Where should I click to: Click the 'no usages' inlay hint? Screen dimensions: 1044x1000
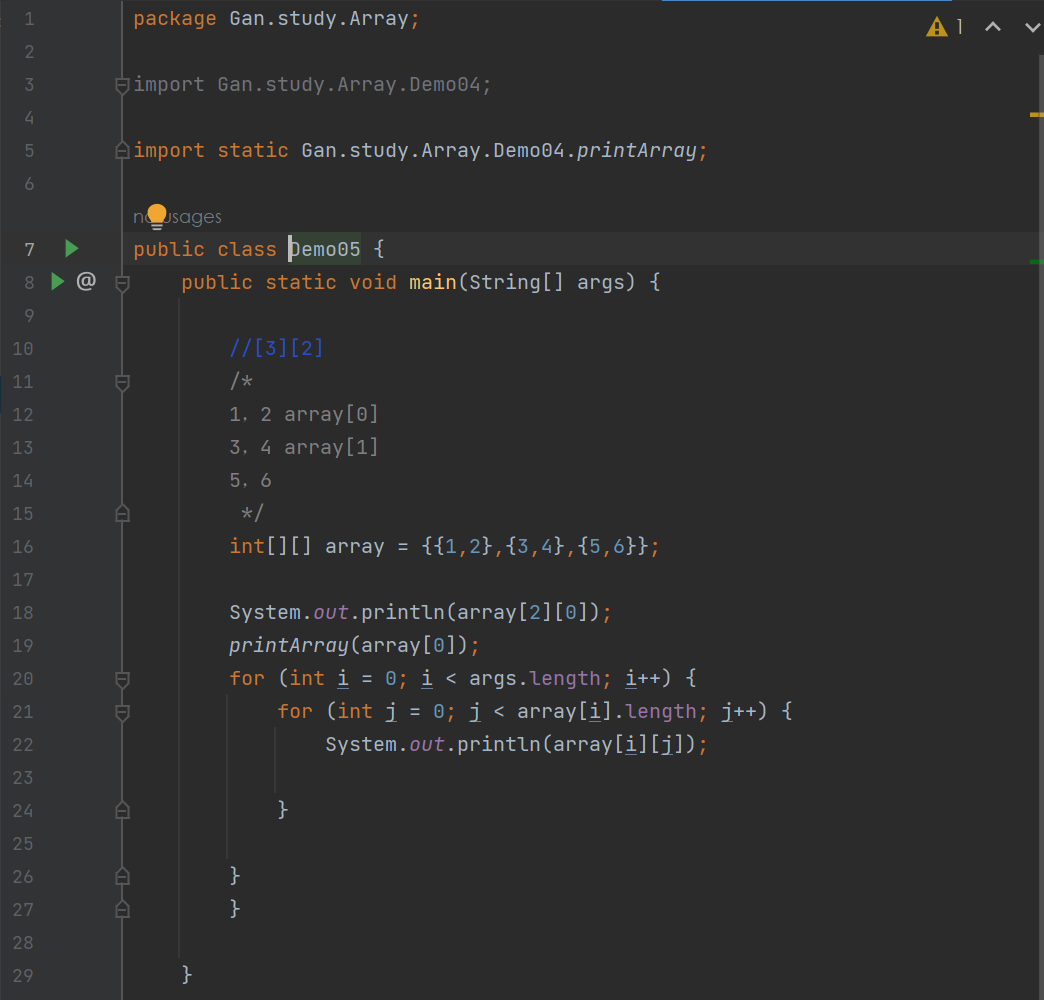tap(177, 217)
